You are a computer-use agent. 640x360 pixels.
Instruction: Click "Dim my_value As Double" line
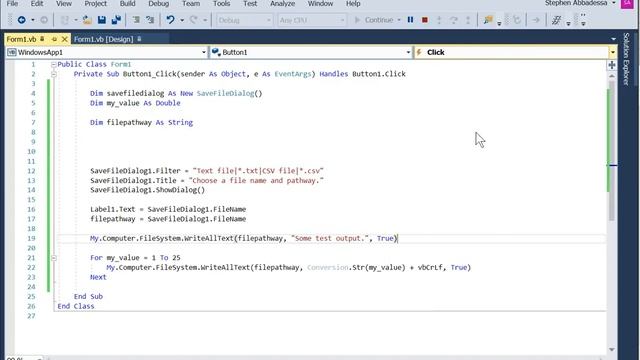coord(135,103)
